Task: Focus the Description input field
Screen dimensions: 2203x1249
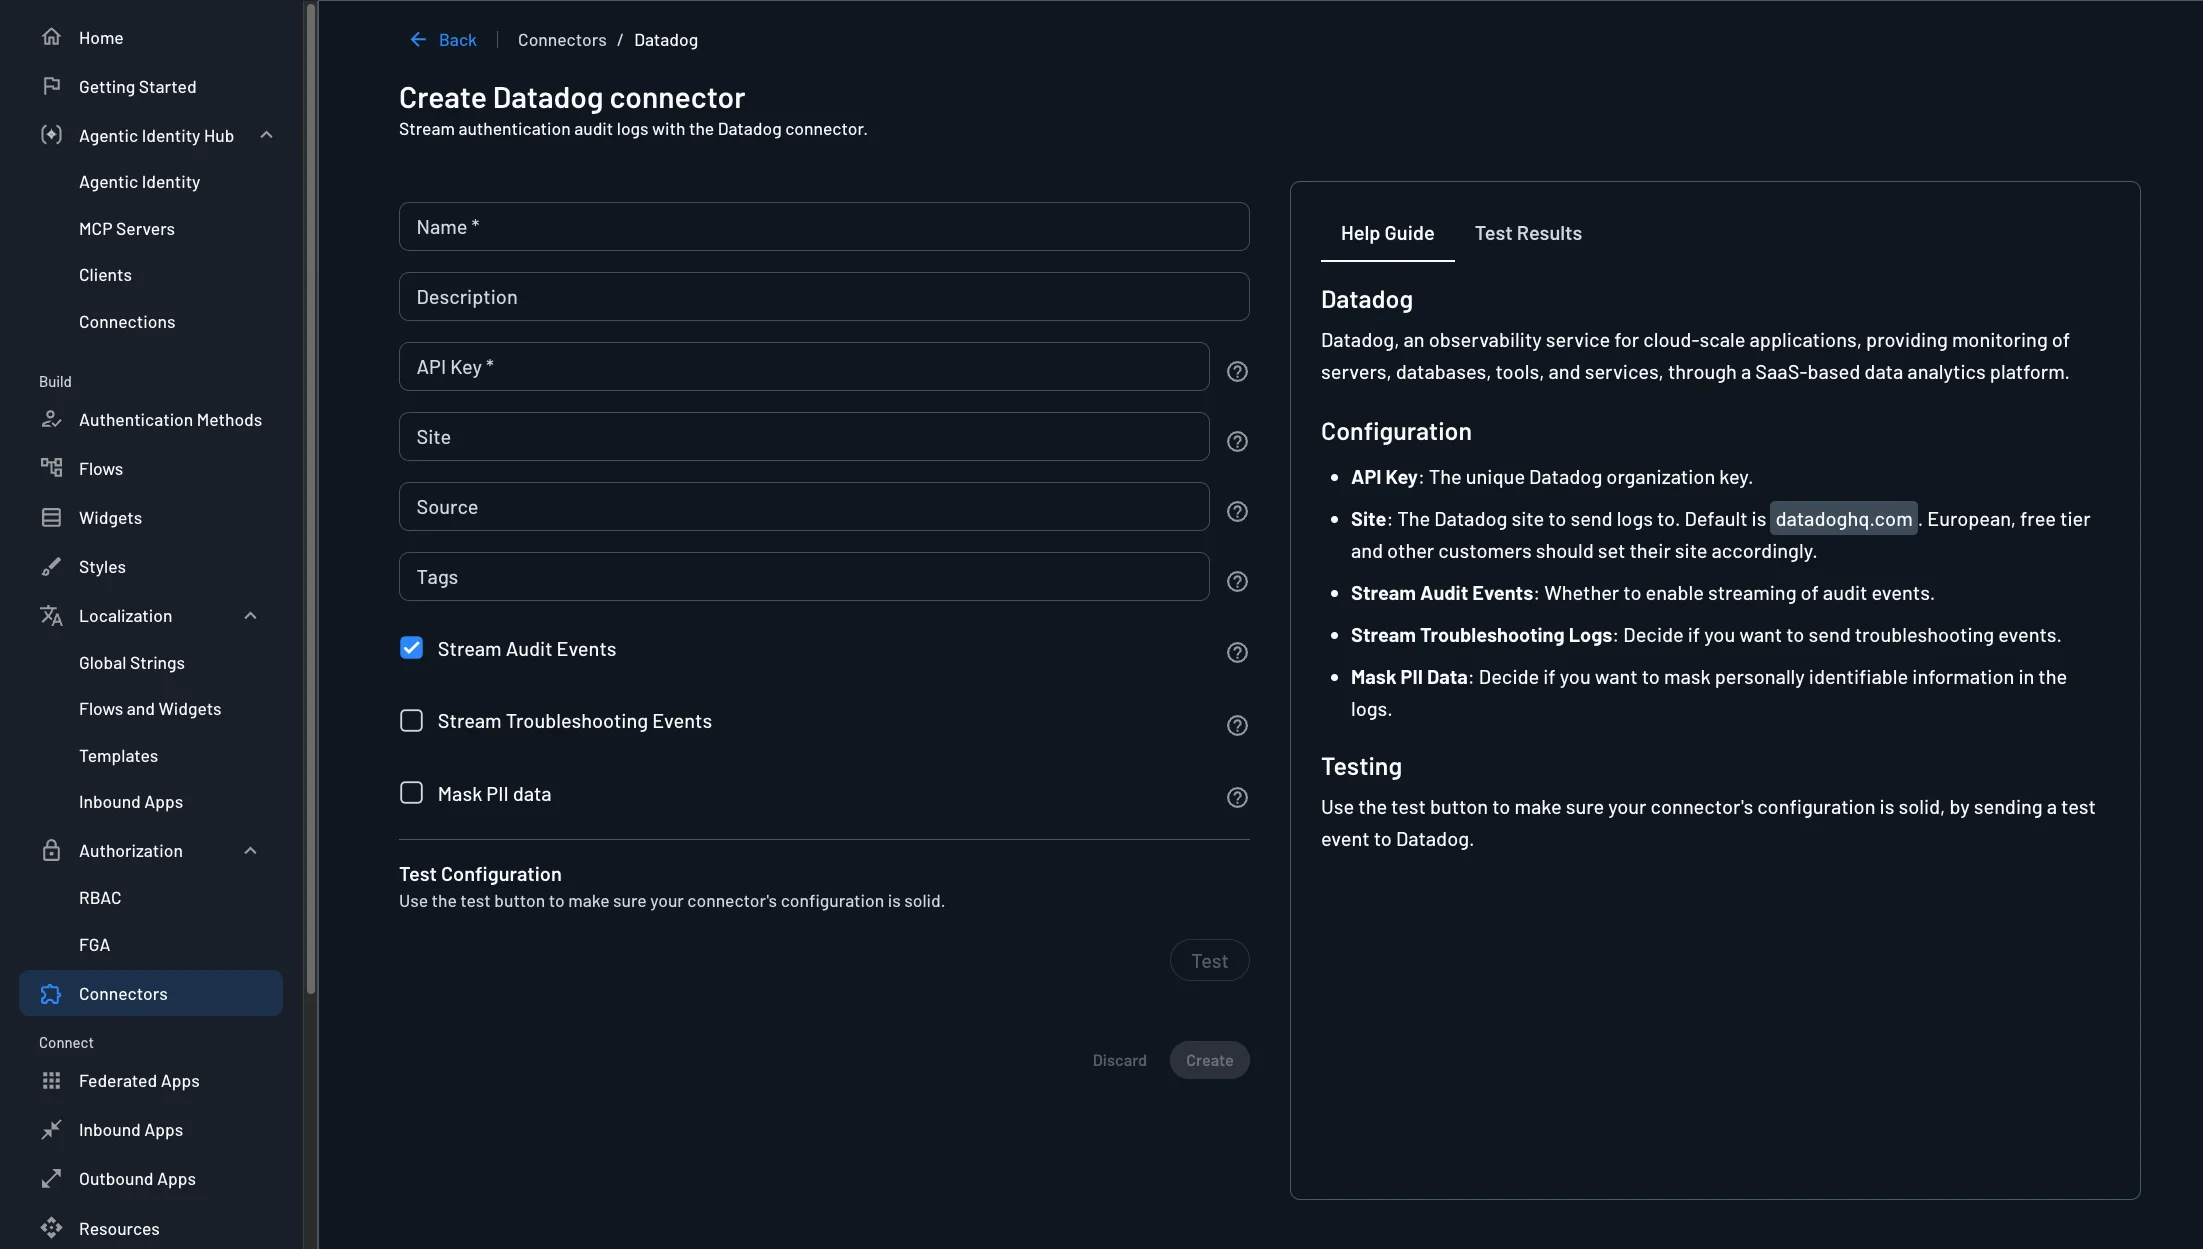Action: click(824, 296)
